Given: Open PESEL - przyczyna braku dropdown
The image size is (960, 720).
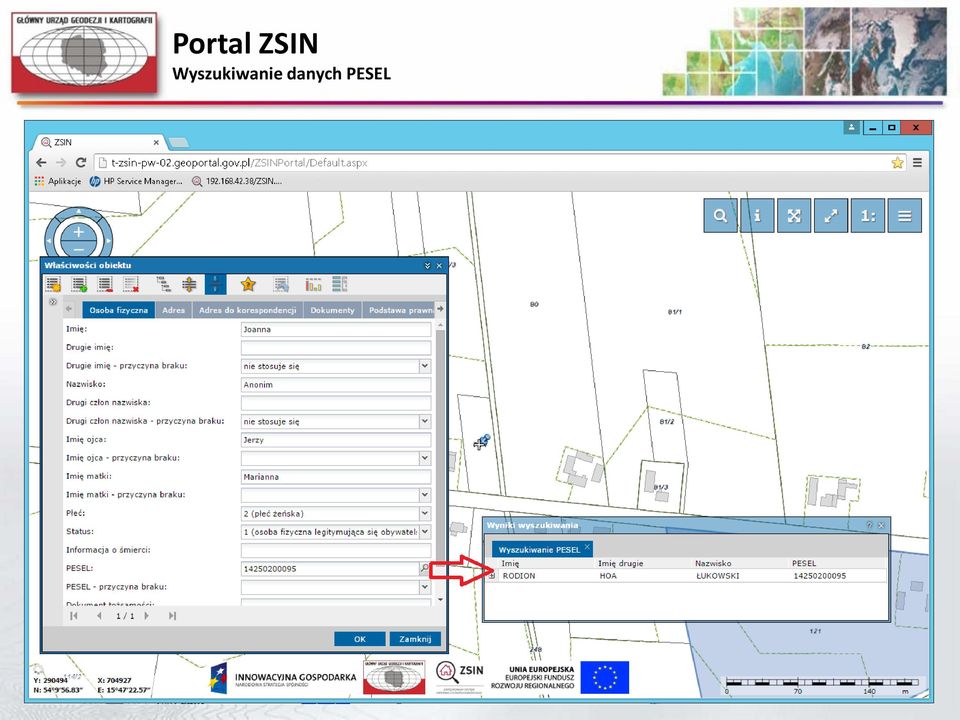Looking at the screenshot, I should 424,587.
